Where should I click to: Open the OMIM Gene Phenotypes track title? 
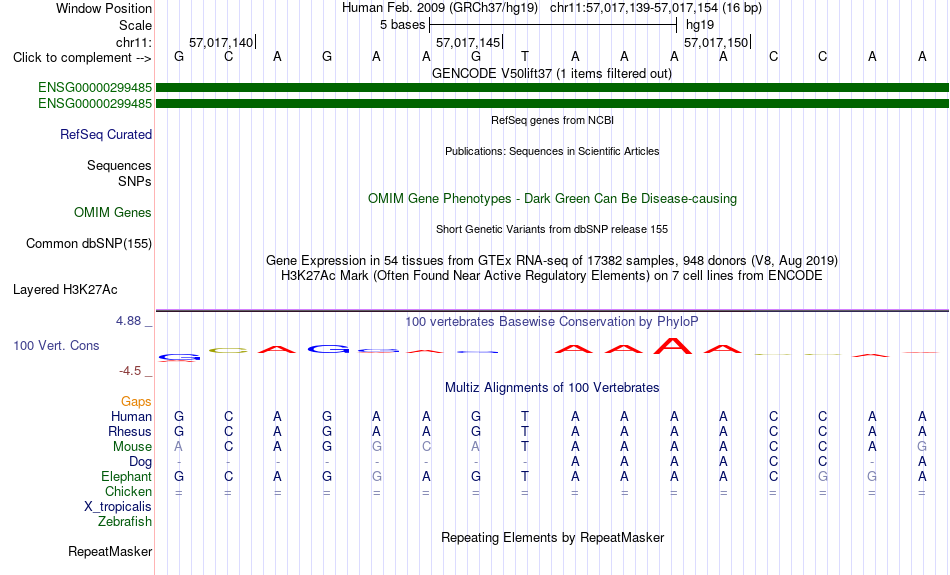(552, 199)
